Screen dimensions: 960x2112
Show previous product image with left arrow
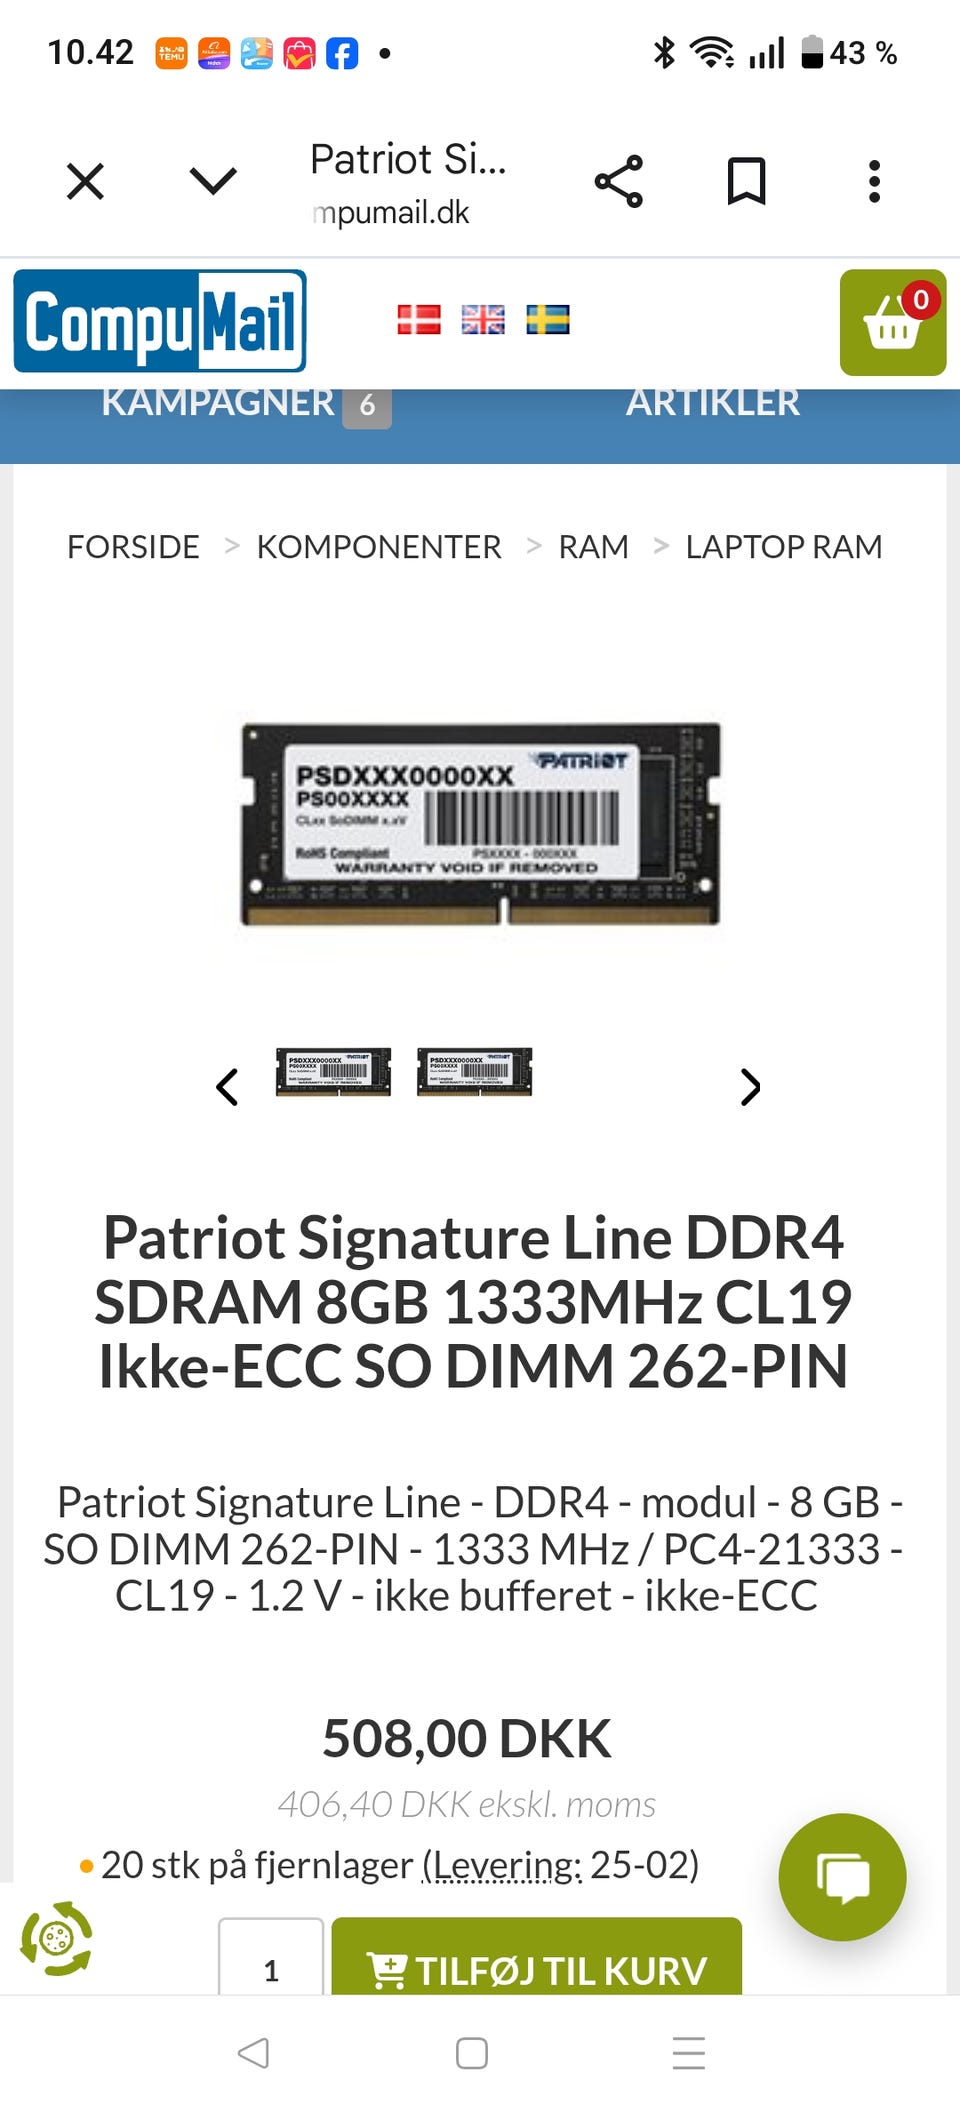pos(227,1087)
